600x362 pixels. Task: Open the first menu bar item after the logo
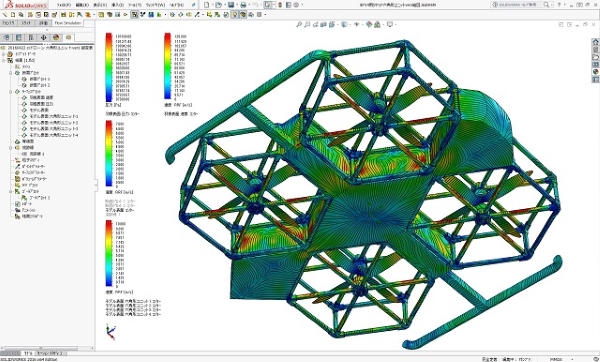[64, 5]
